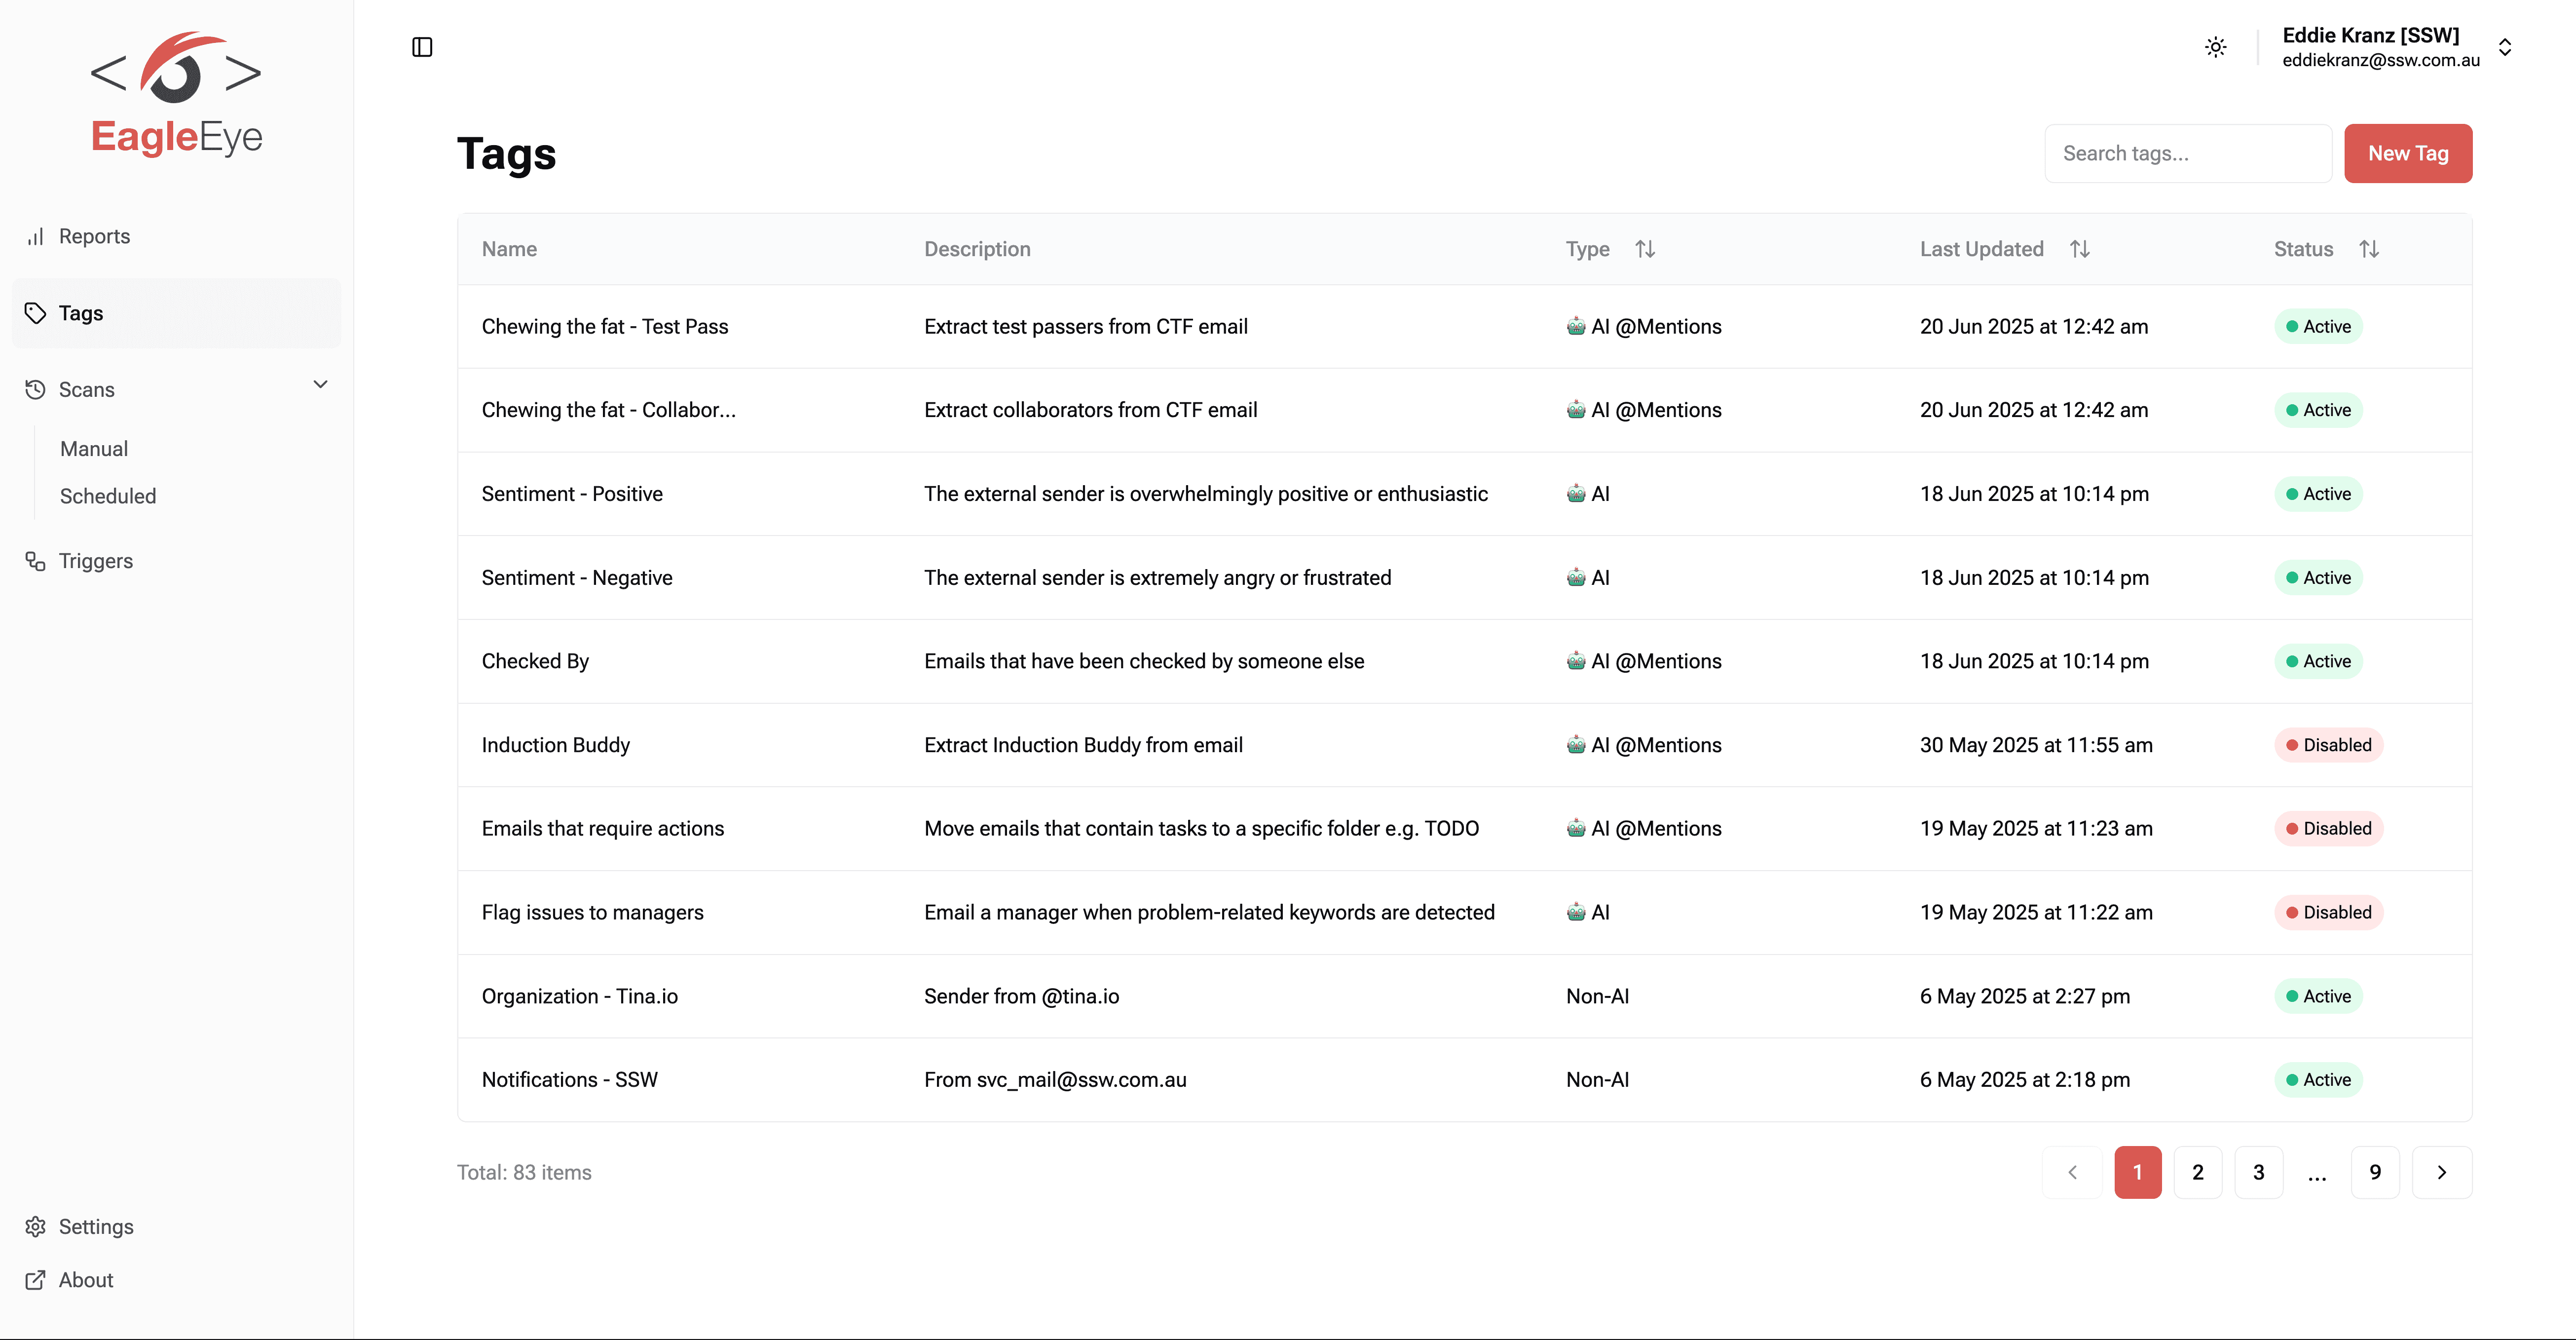
Task: Open the Flag issues to managers tag
Action: tap(592, 913)
